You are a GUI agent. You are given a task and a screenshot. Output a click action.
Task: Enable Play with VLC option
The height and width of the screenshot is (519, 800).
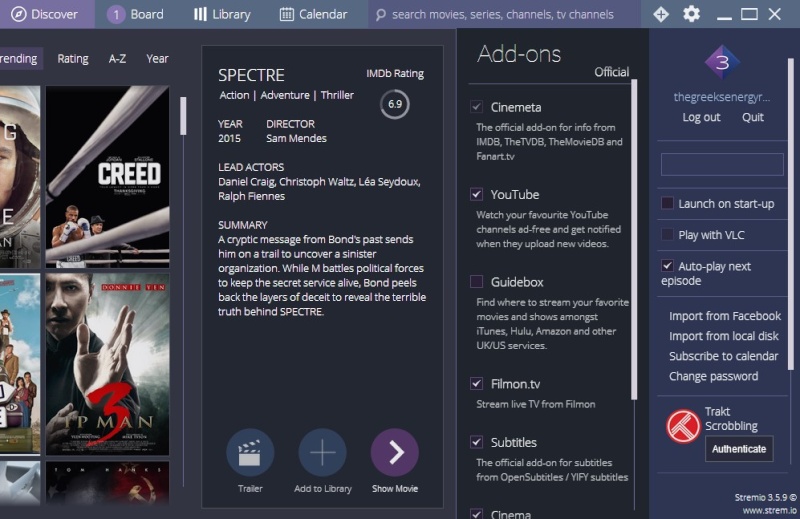click(667, 234)
